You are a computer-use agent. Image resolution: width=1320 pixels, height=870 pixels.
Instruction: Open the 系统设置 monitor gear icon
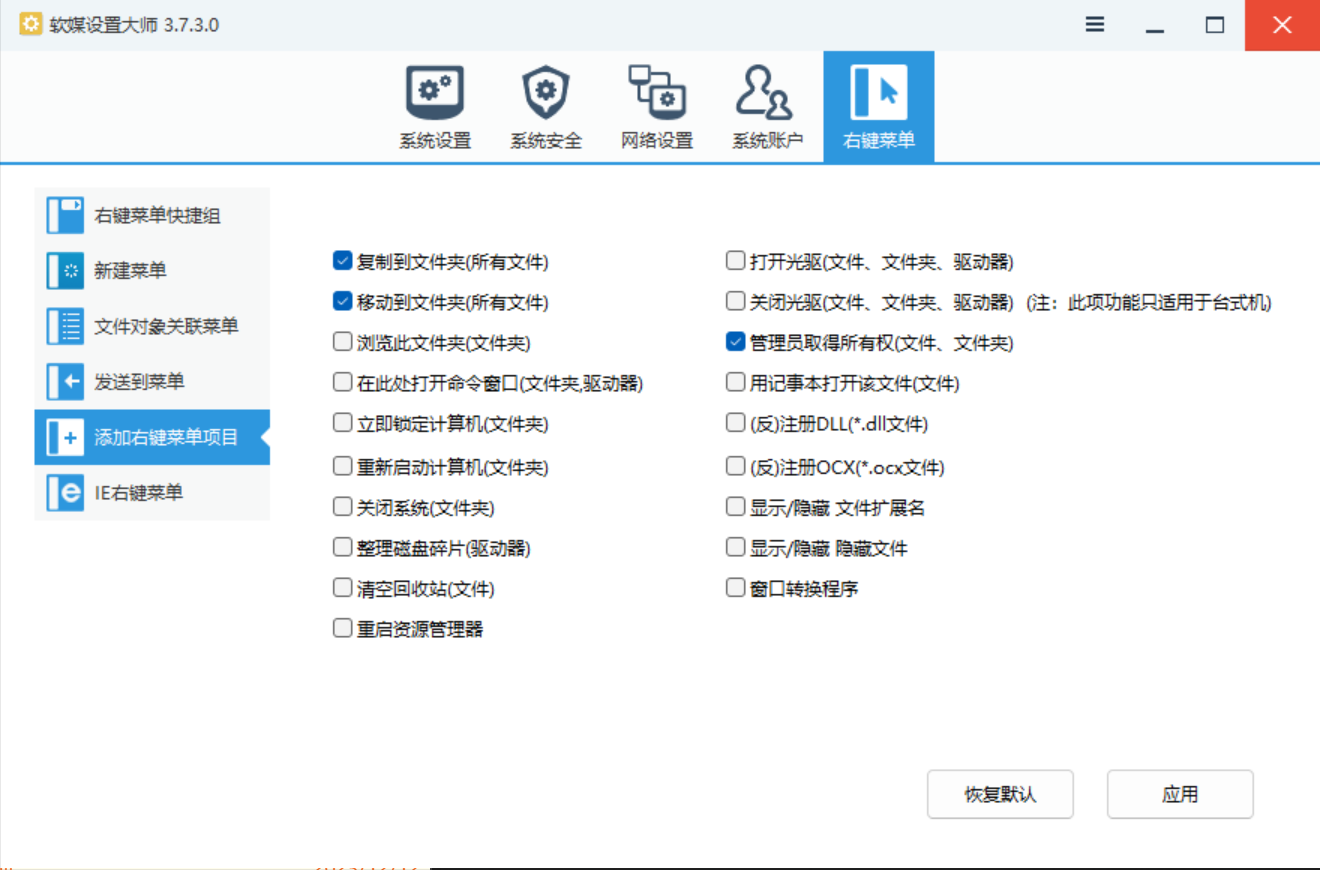434,92
